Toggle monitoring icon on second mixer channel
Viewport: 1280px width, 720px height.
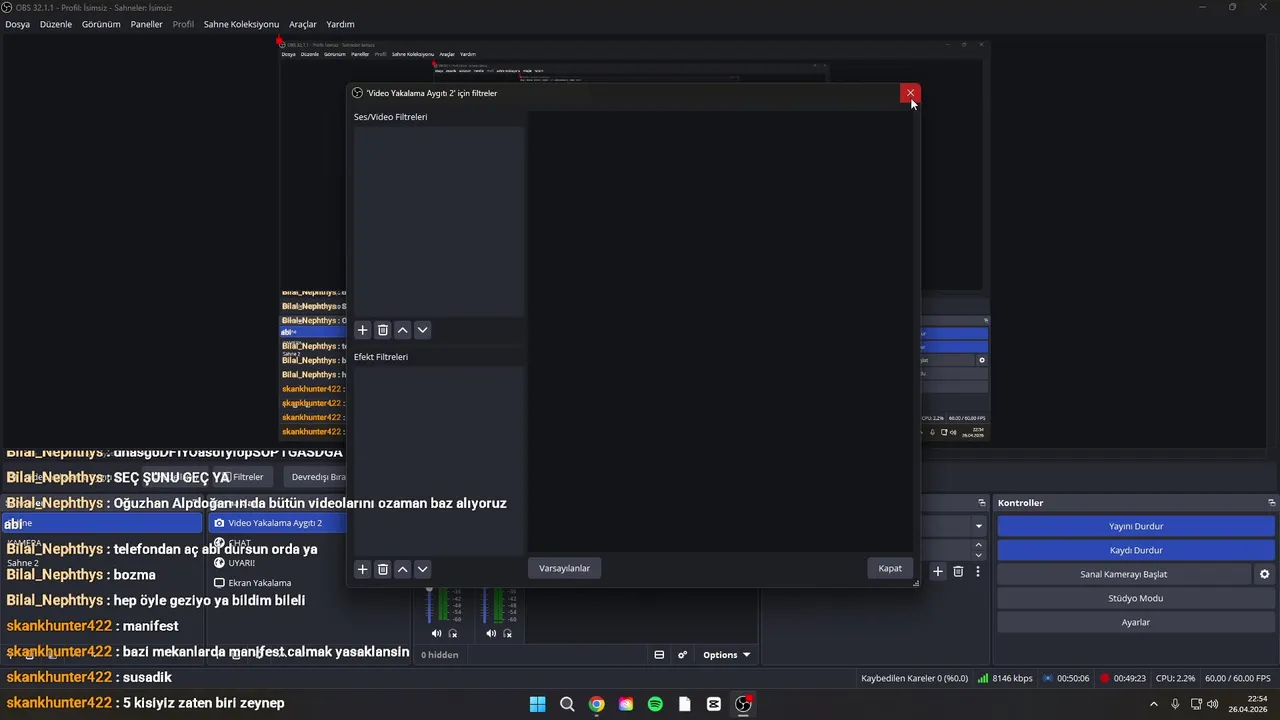click(507, 633)
